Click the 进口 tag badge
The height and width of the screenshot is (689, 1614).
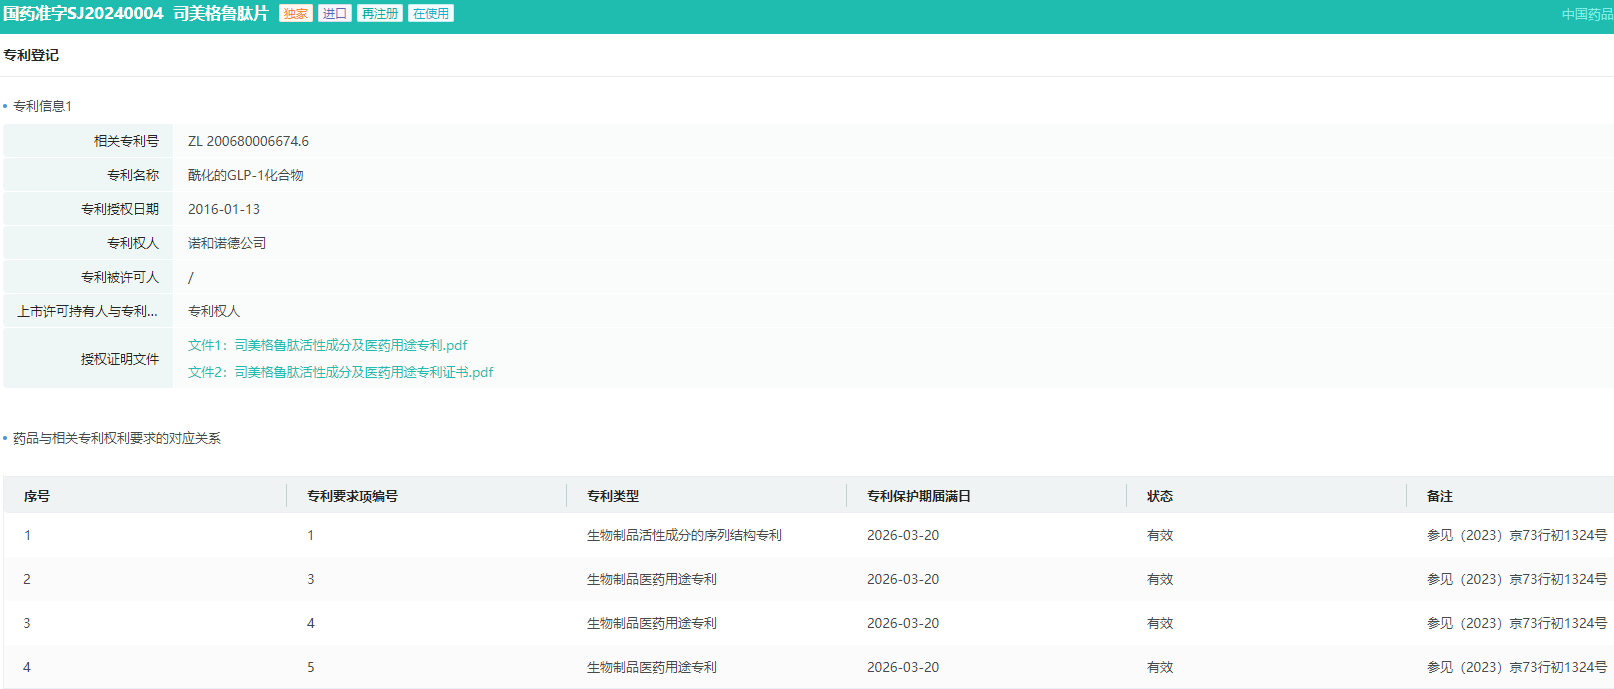click(334, 14)
